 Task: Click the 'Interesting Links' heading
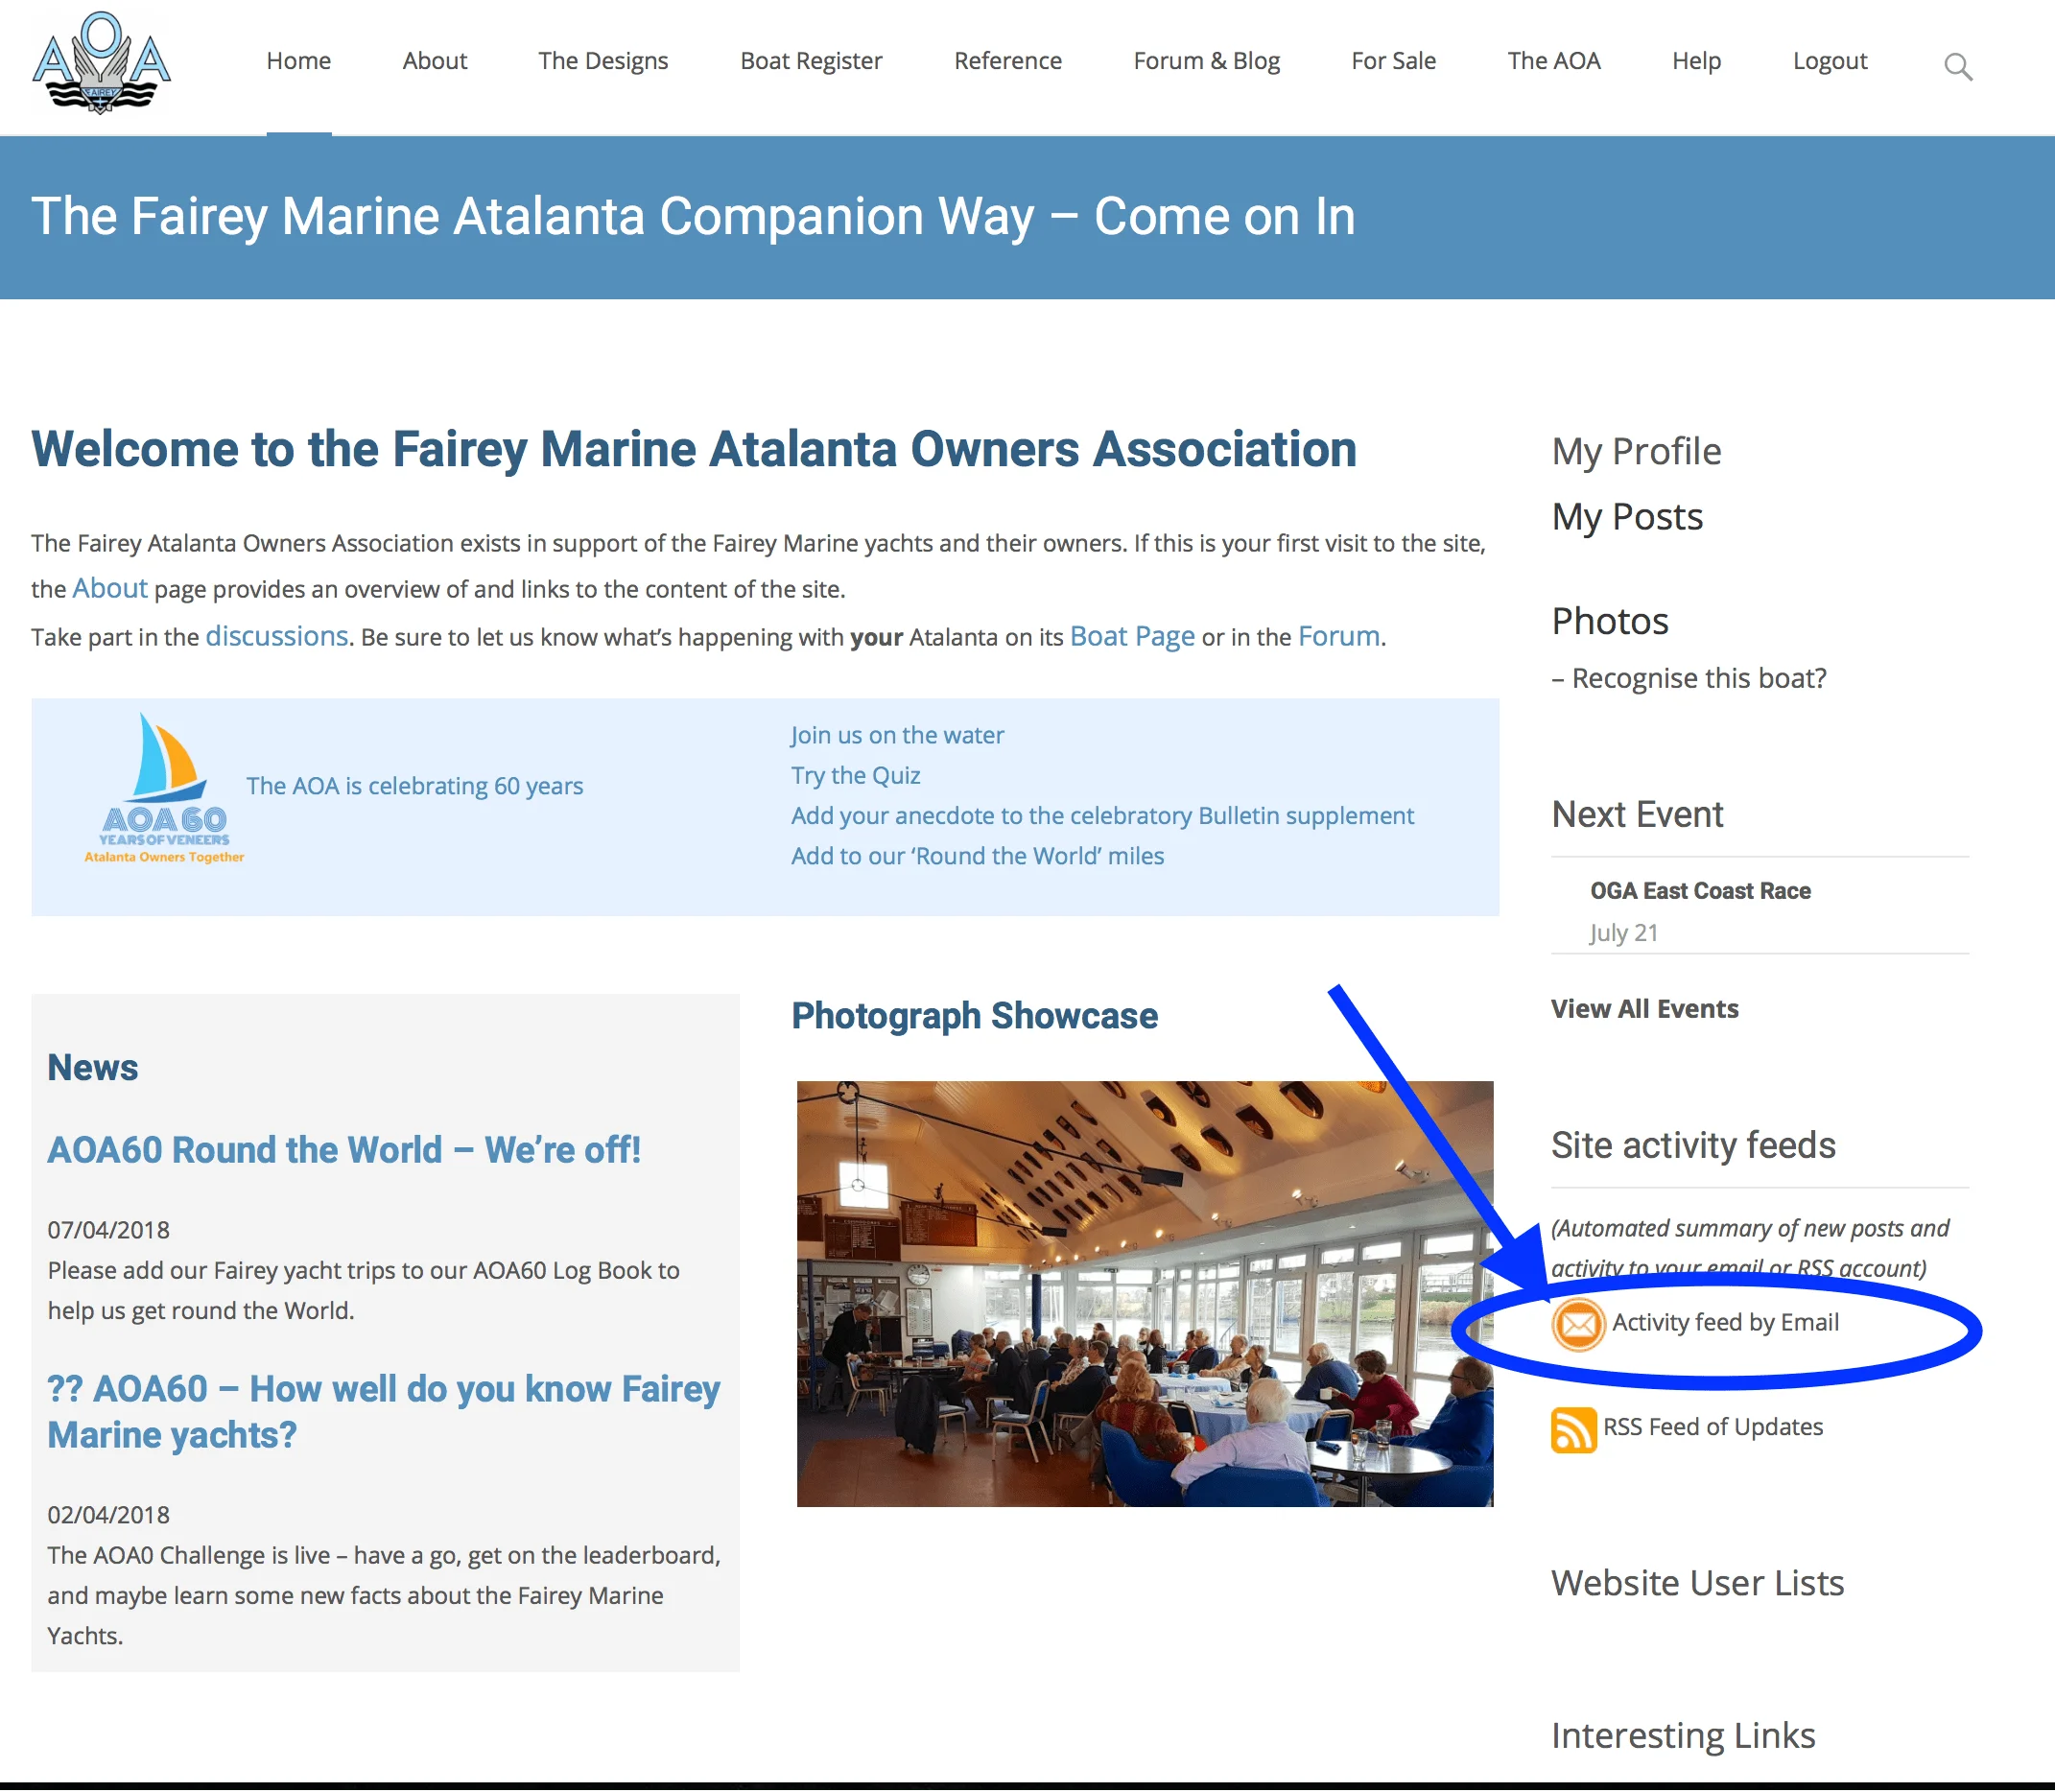(x=1683, y=1736)
